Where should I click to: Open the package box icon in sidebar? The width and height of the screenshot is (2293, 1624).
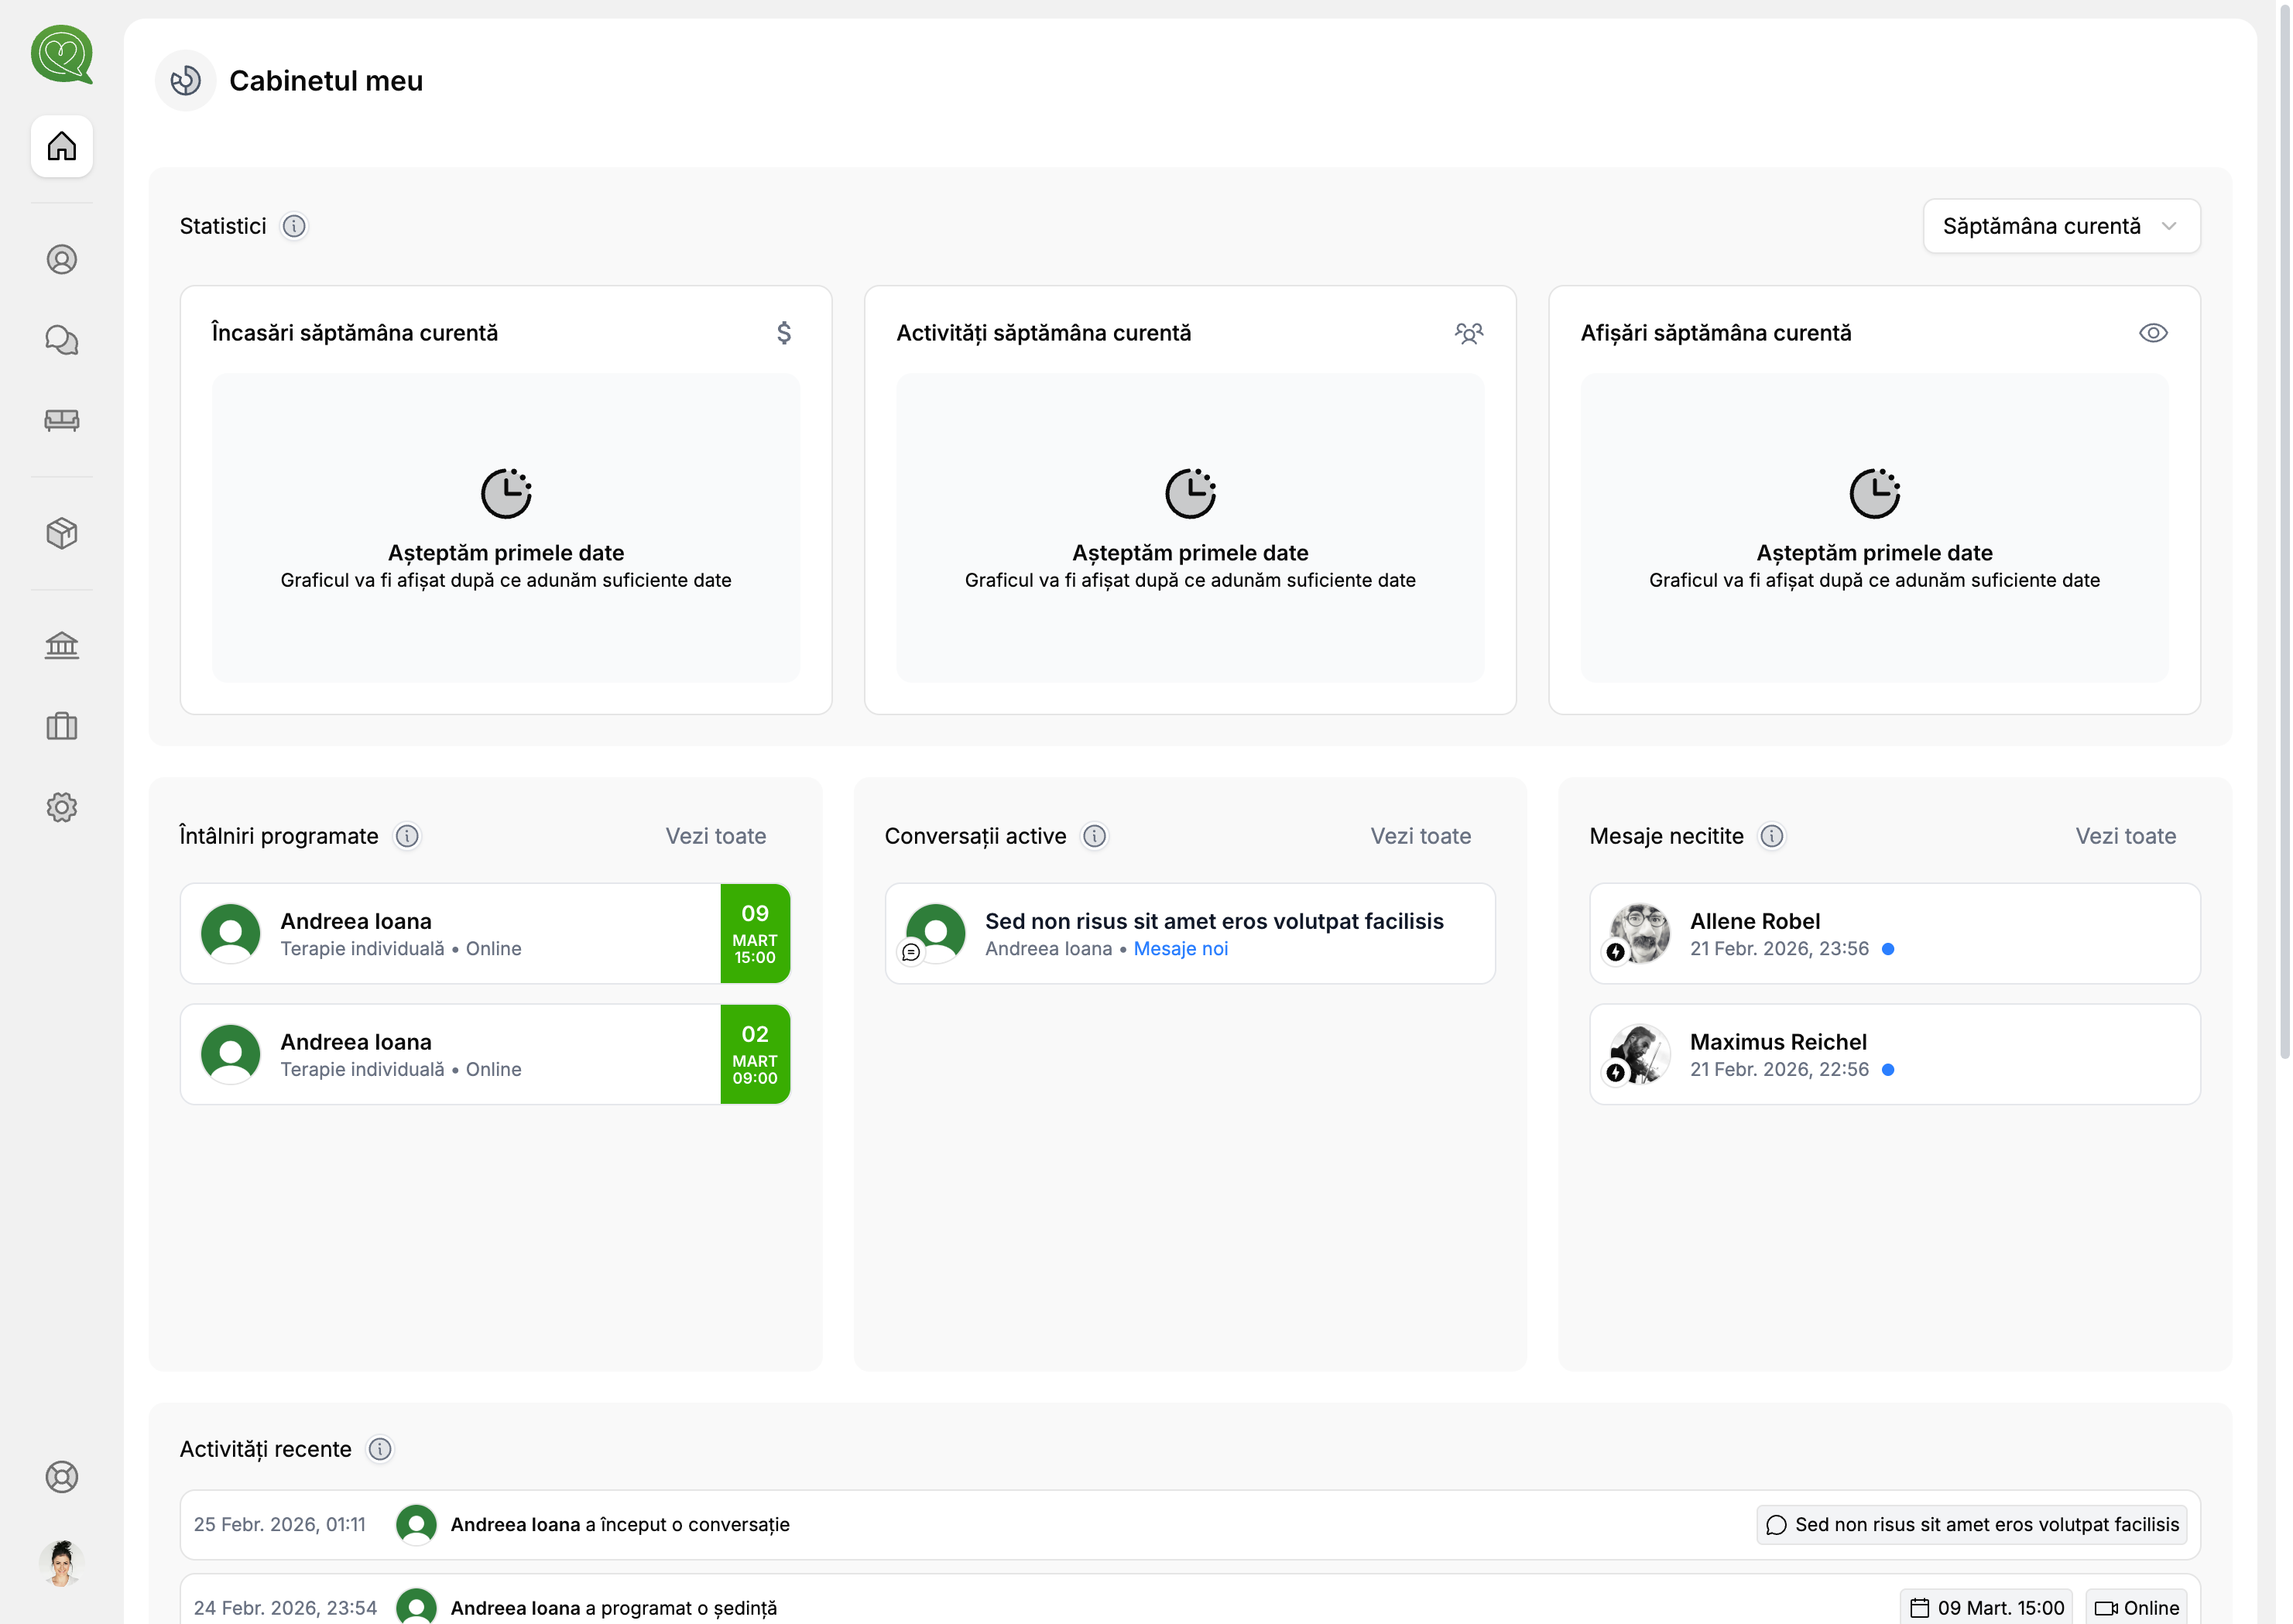(x=62, y=533)
